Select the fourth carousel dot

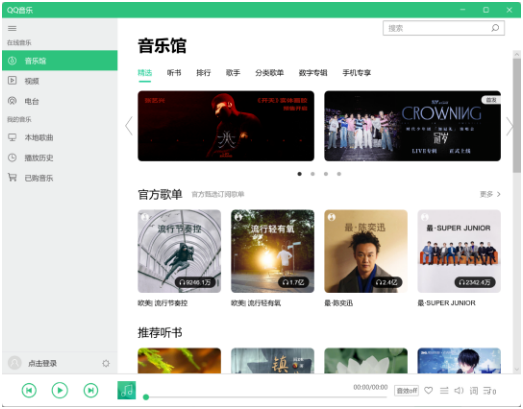point(339,174)
